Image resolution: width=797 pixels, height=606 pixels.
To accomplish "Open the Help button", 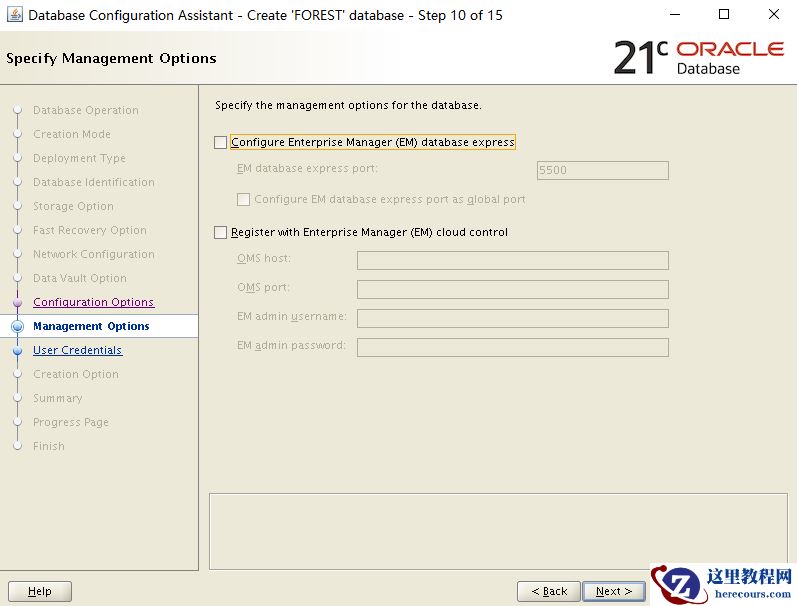I will click(40, 591).
